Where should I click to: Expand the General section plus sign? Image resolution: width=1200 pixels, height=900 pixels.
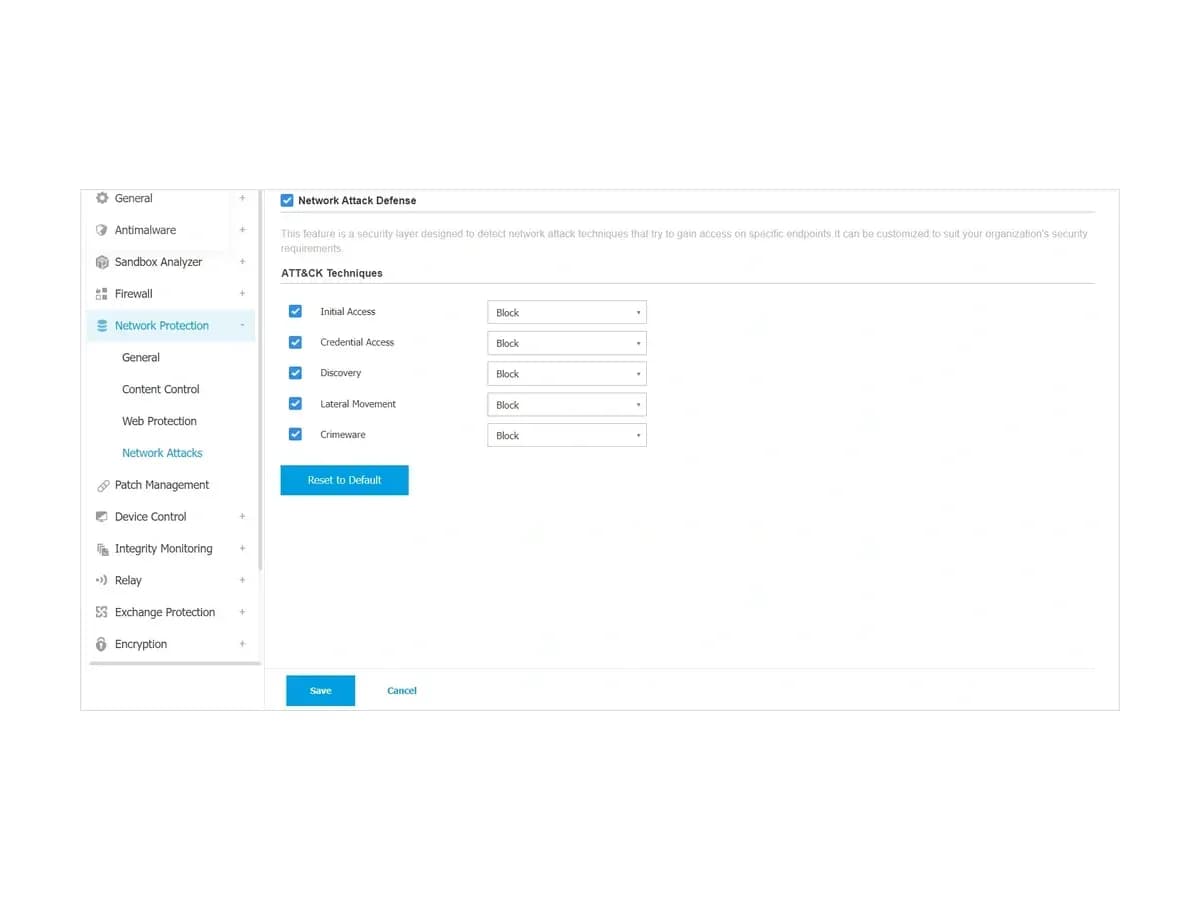pyautogui.click(x=242, y=198)
